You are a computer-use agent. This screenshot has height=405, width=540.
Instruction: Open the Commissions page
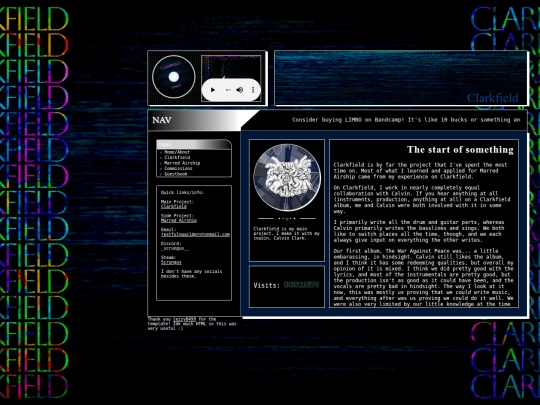pos(178,168)
